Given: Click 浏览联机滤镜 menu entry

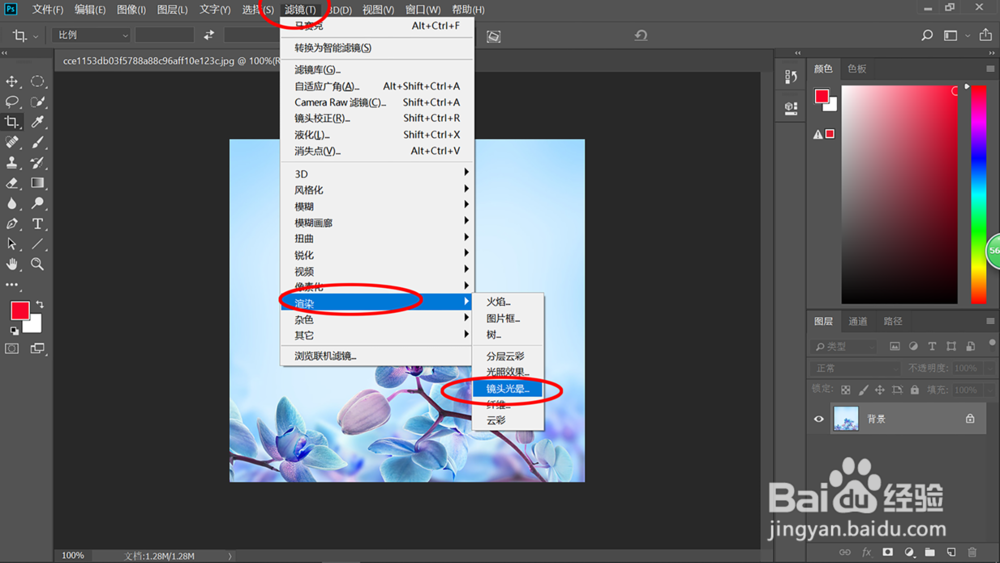Looking at the screenshot, I should coord(377,356).
